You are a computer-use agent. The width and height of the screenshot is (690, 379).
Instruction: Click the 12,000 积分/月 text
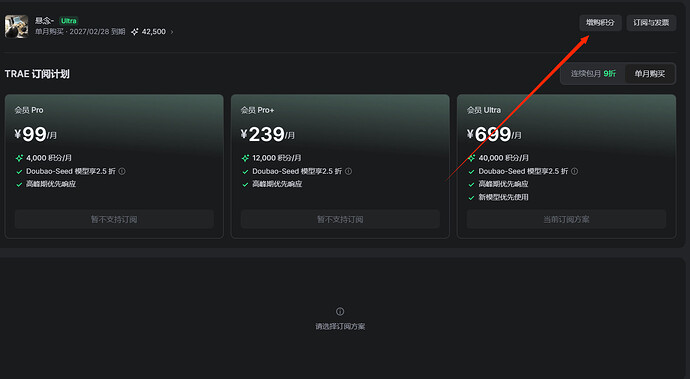coord(277,158)
